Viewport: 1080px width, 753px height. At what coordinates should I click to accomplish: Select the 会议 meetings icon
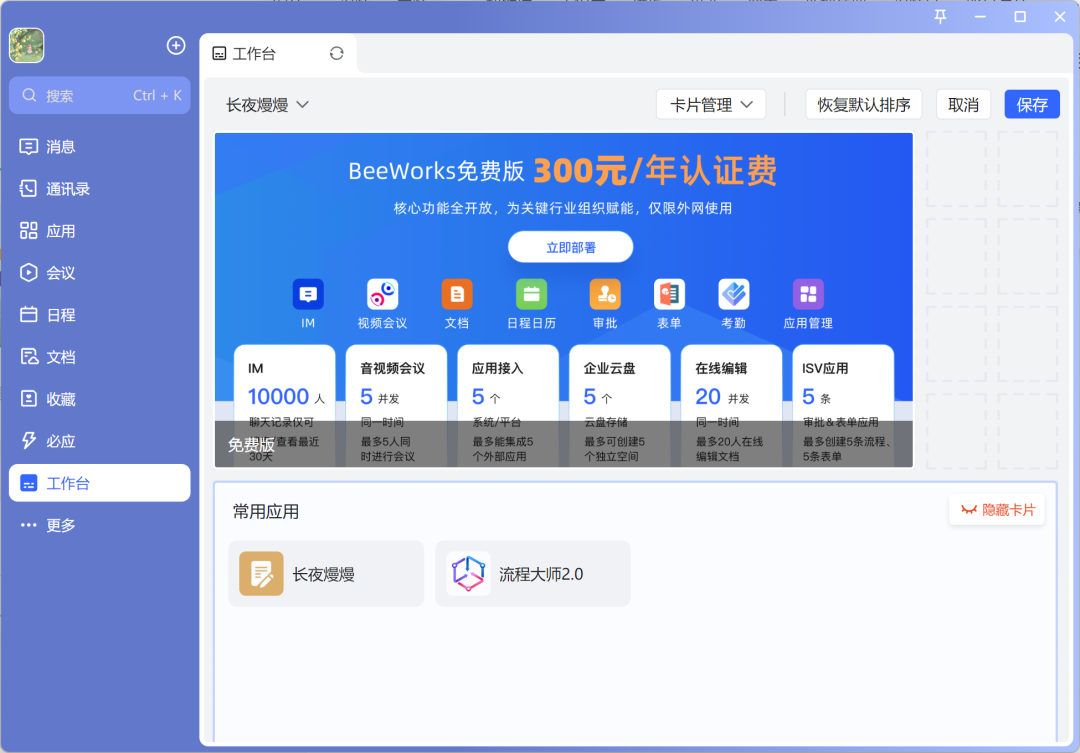[x=60, y=272]
